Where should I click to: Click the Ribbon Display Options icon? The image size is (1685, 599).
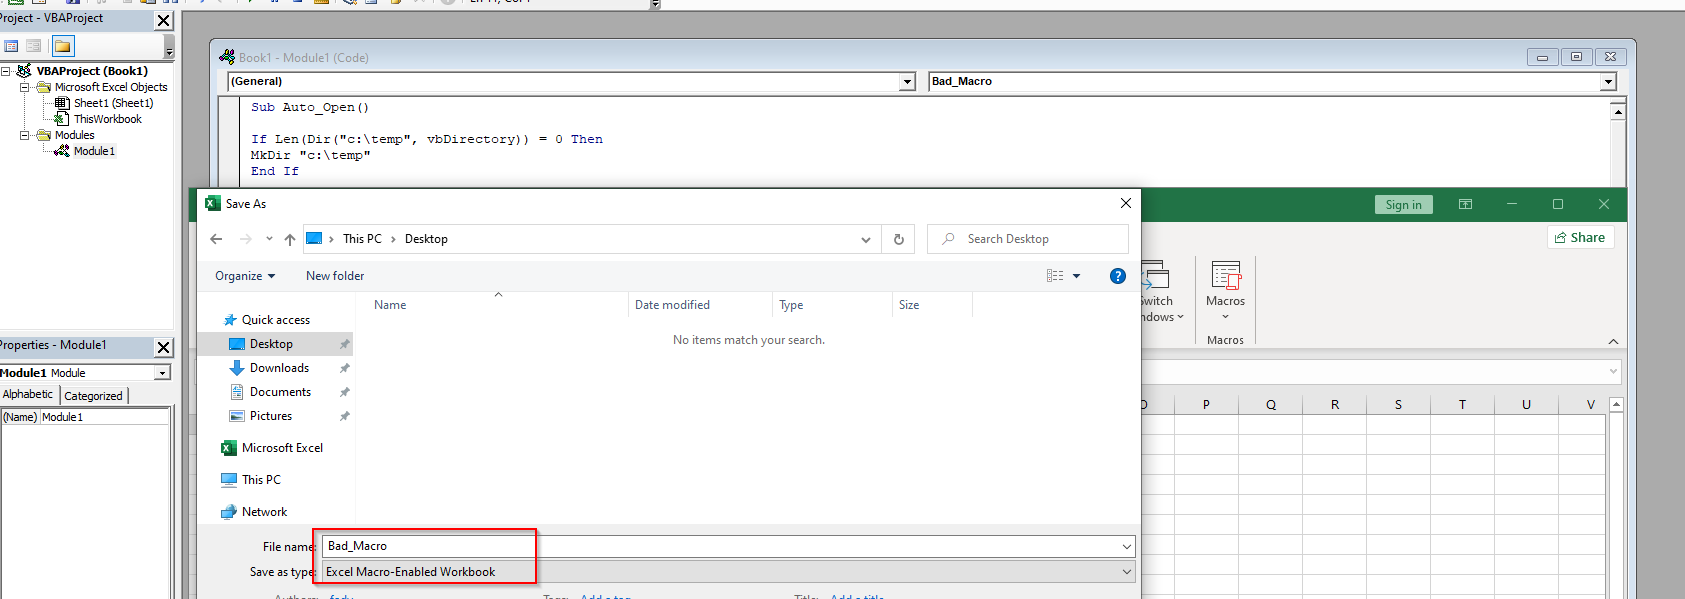pos(1465,204)
